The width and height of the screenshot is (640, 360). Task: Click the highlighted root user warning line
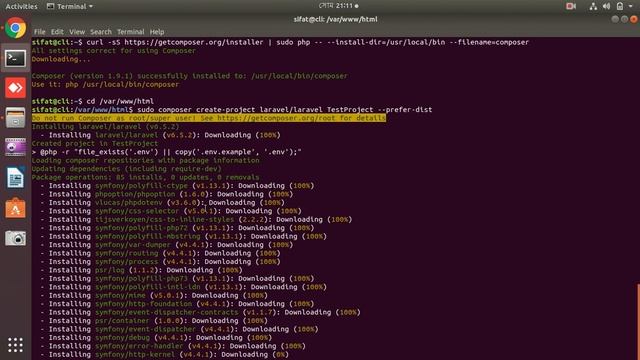[209, 118]
